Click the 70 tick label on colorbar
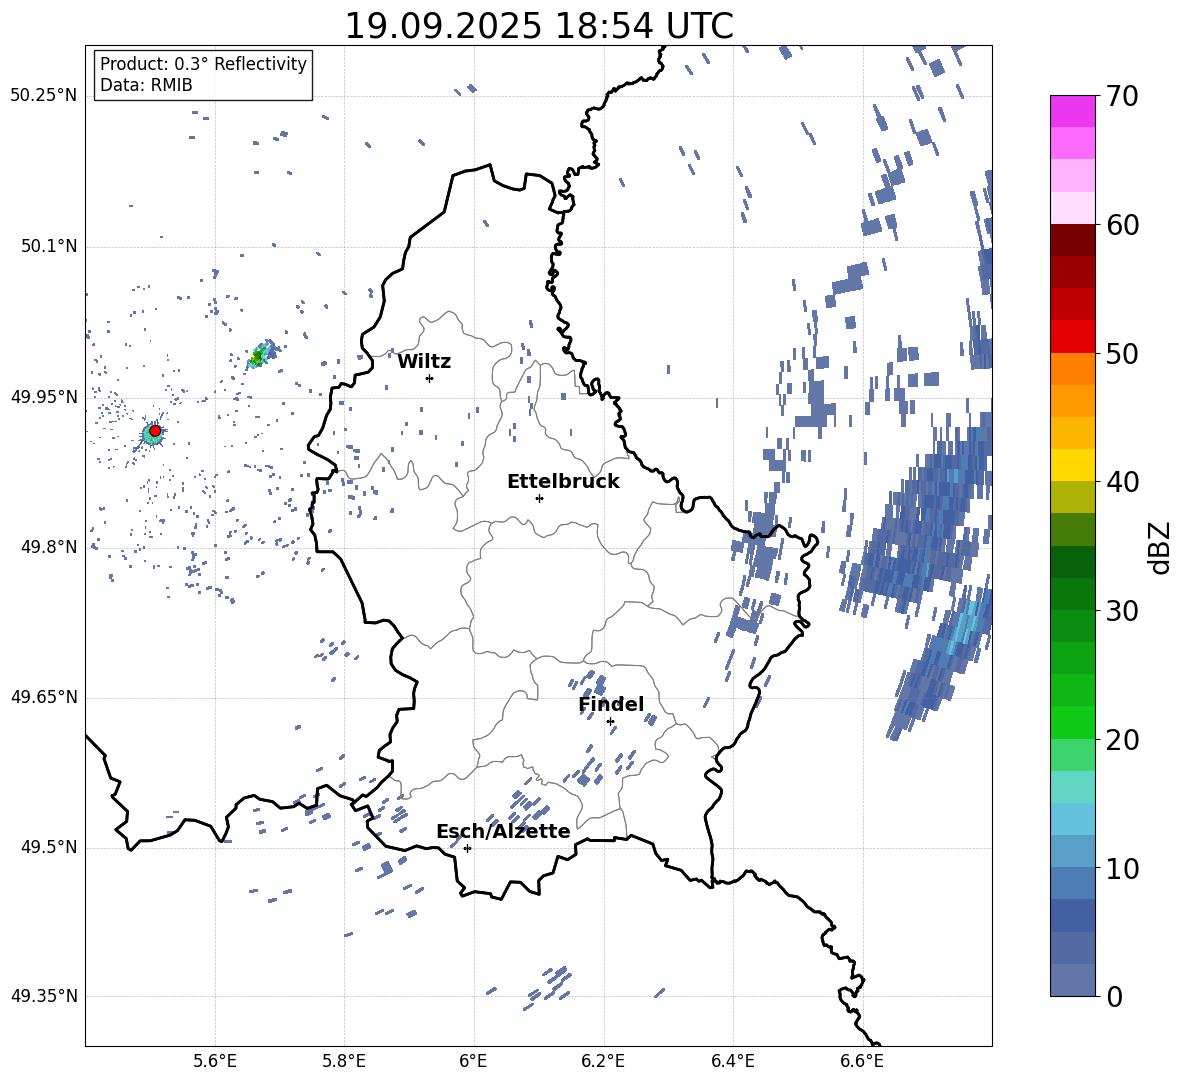The height and width of the screenshot is (1081, 1184). 1121,97
